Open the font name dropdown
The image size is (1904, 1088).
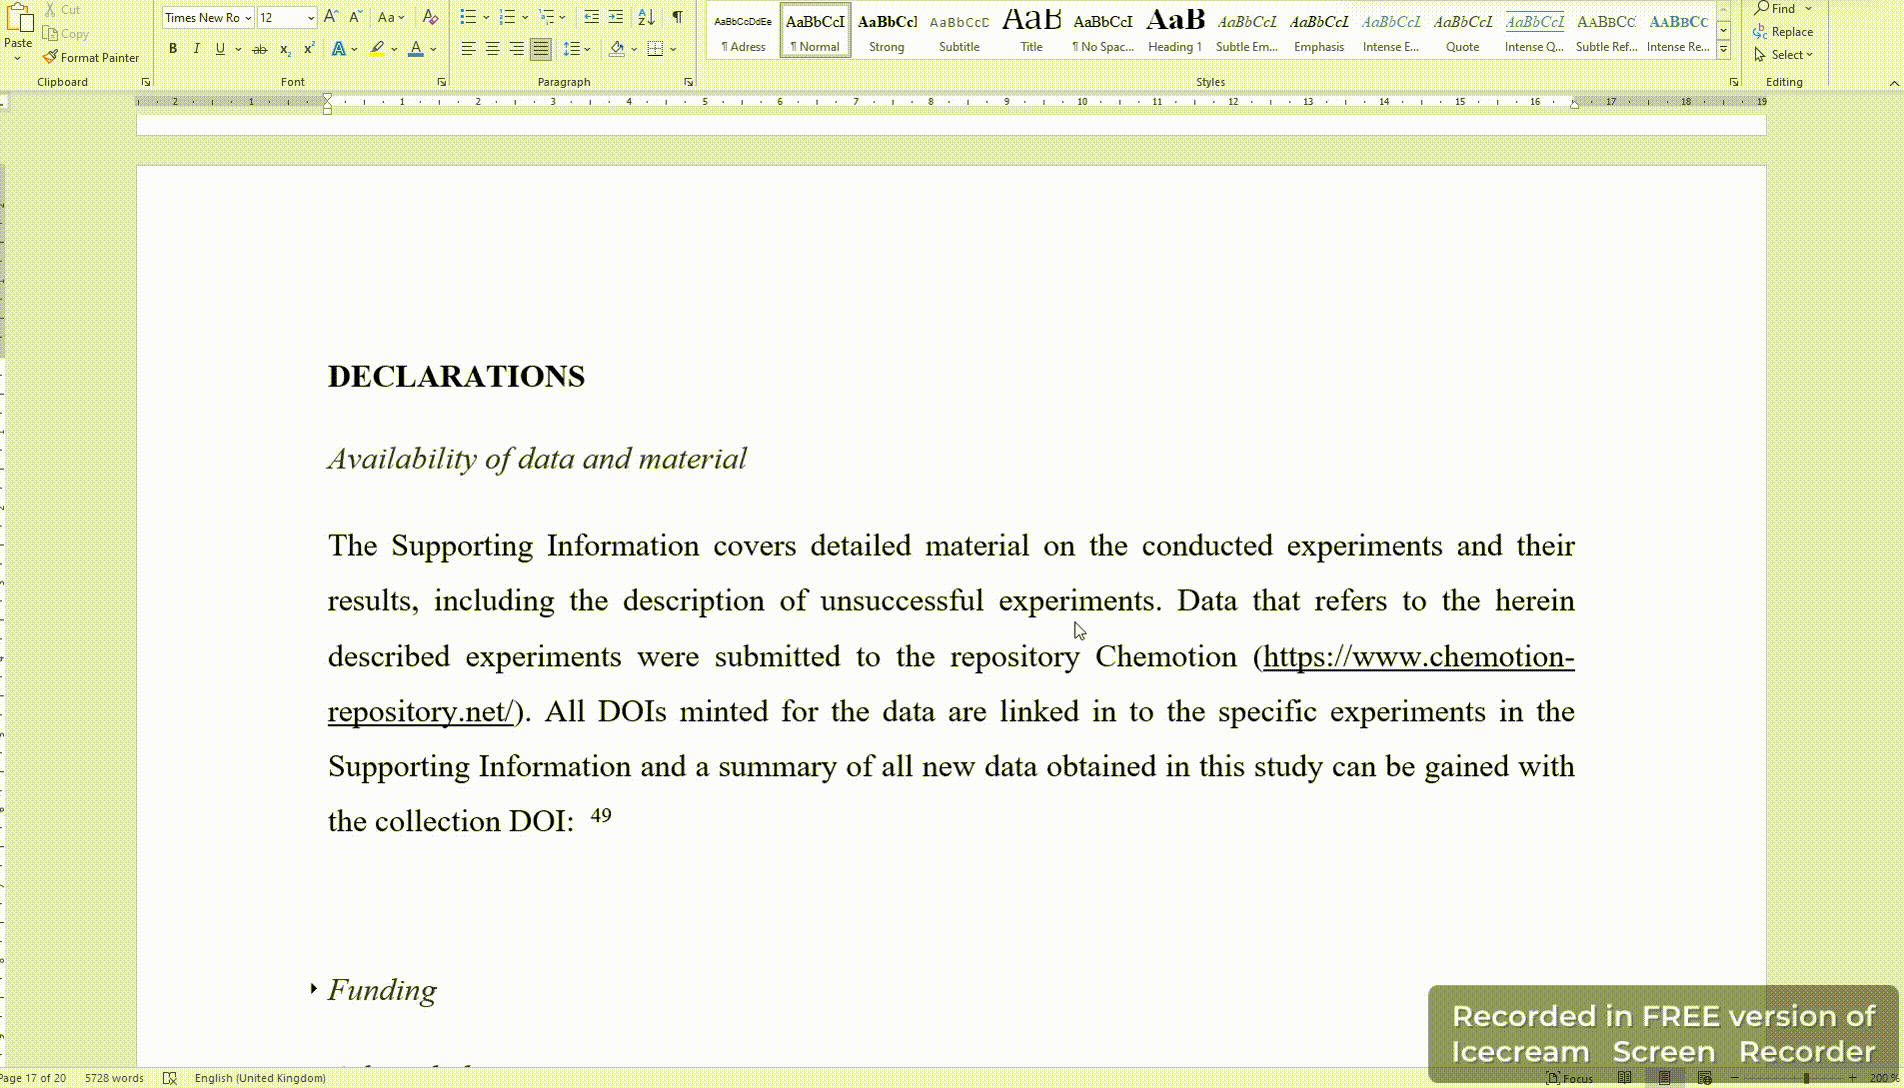click(248, 18)
